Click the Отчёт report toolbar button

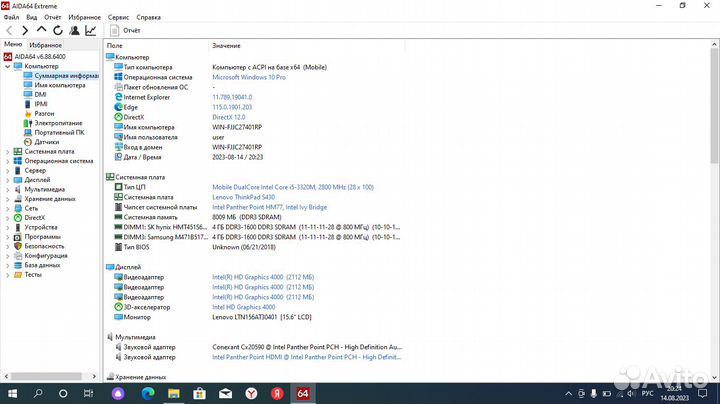(125, 31)
